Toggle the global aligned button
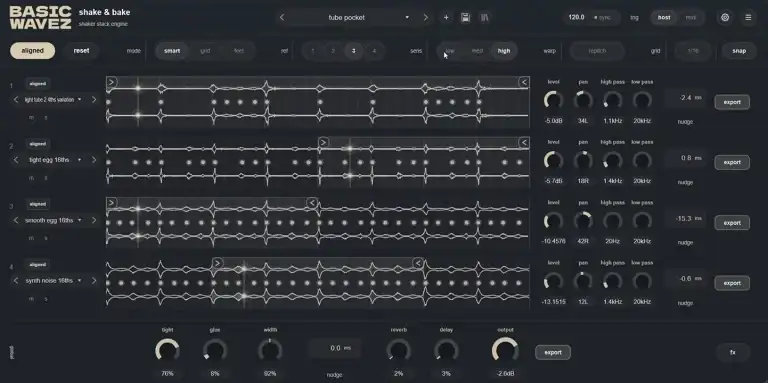 (32, 50)
